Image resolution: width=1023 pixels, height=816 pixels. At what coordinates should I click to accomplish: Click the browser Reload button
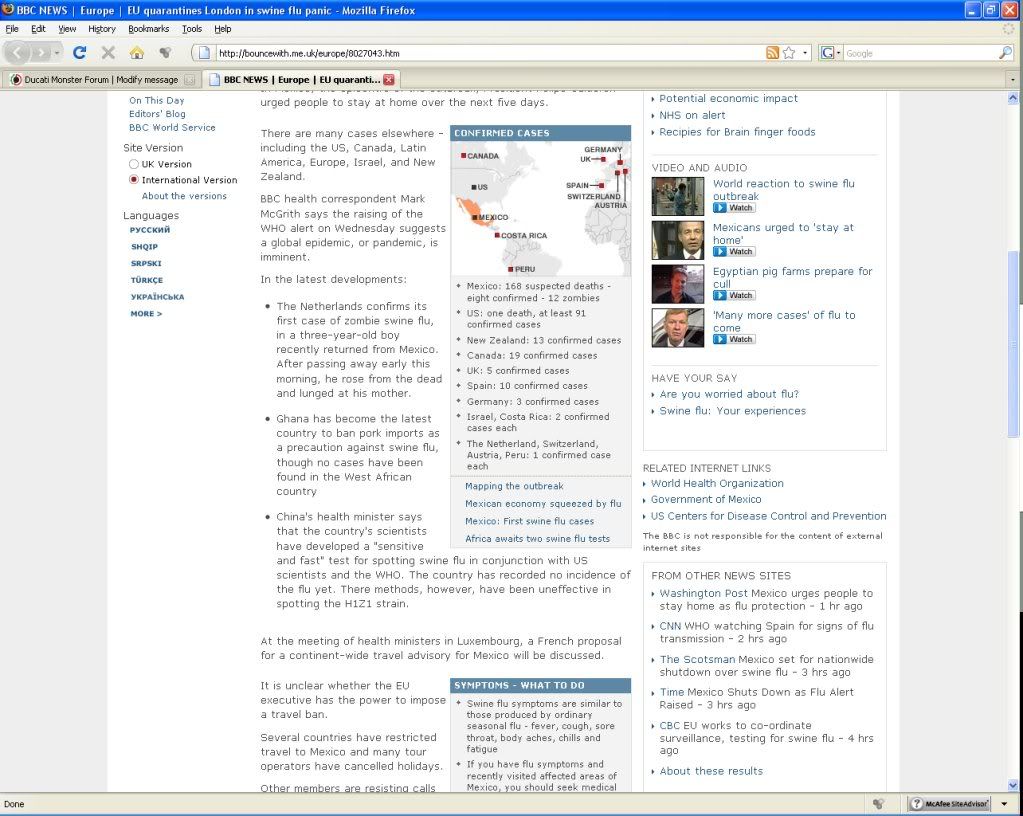coord(80,53)
